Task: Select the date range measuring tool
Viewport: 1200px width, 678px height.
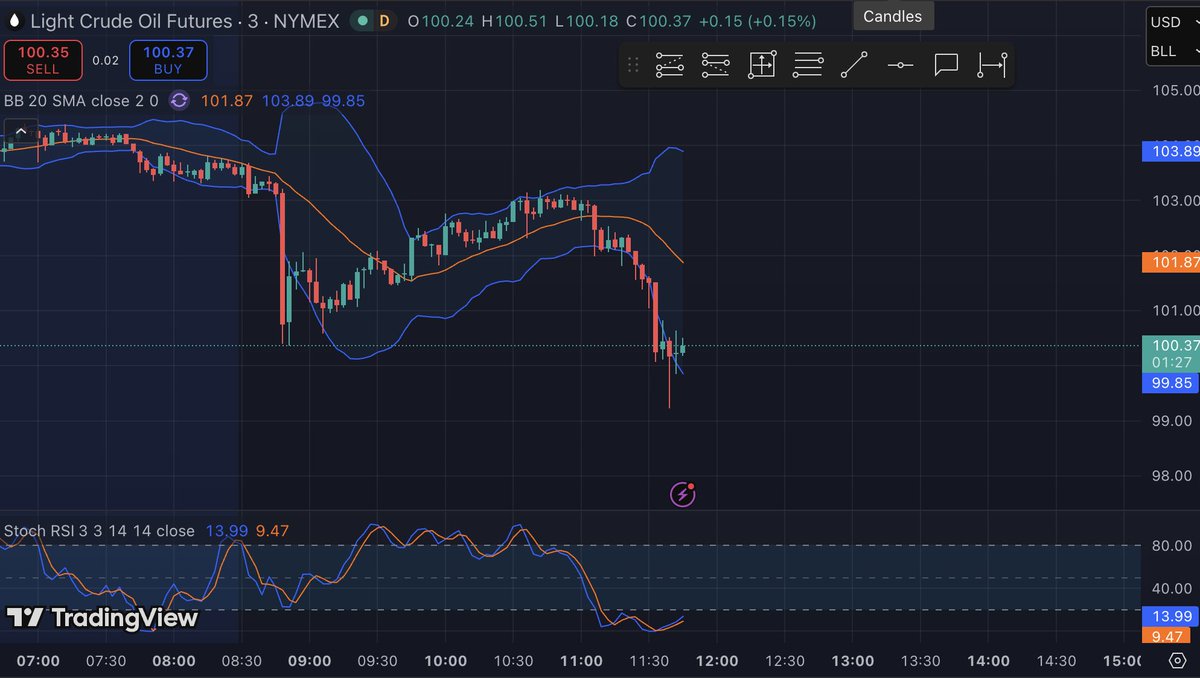Action: 992,66
